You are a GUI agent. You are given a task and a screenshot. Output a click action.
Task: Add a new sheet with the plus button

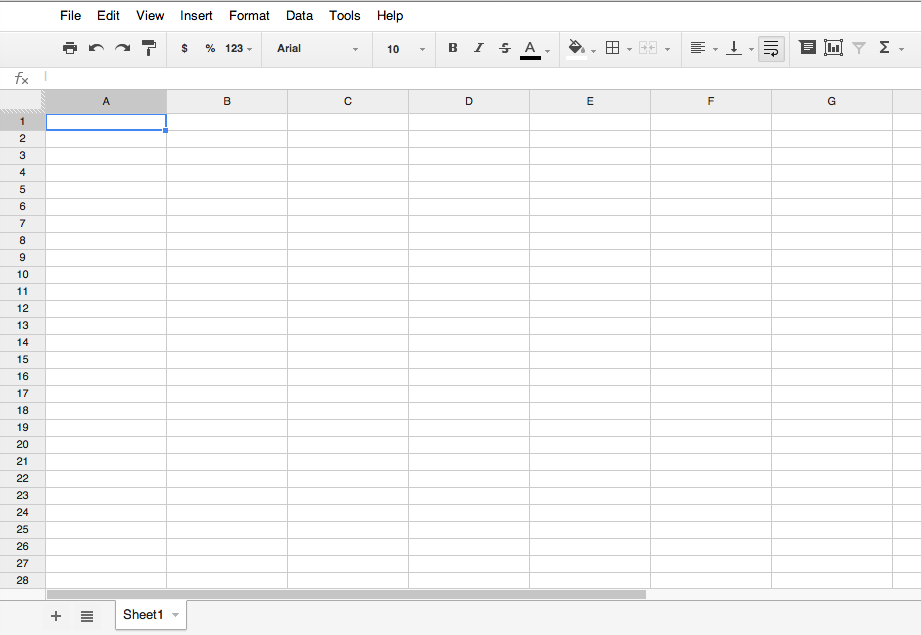point(56,616)
